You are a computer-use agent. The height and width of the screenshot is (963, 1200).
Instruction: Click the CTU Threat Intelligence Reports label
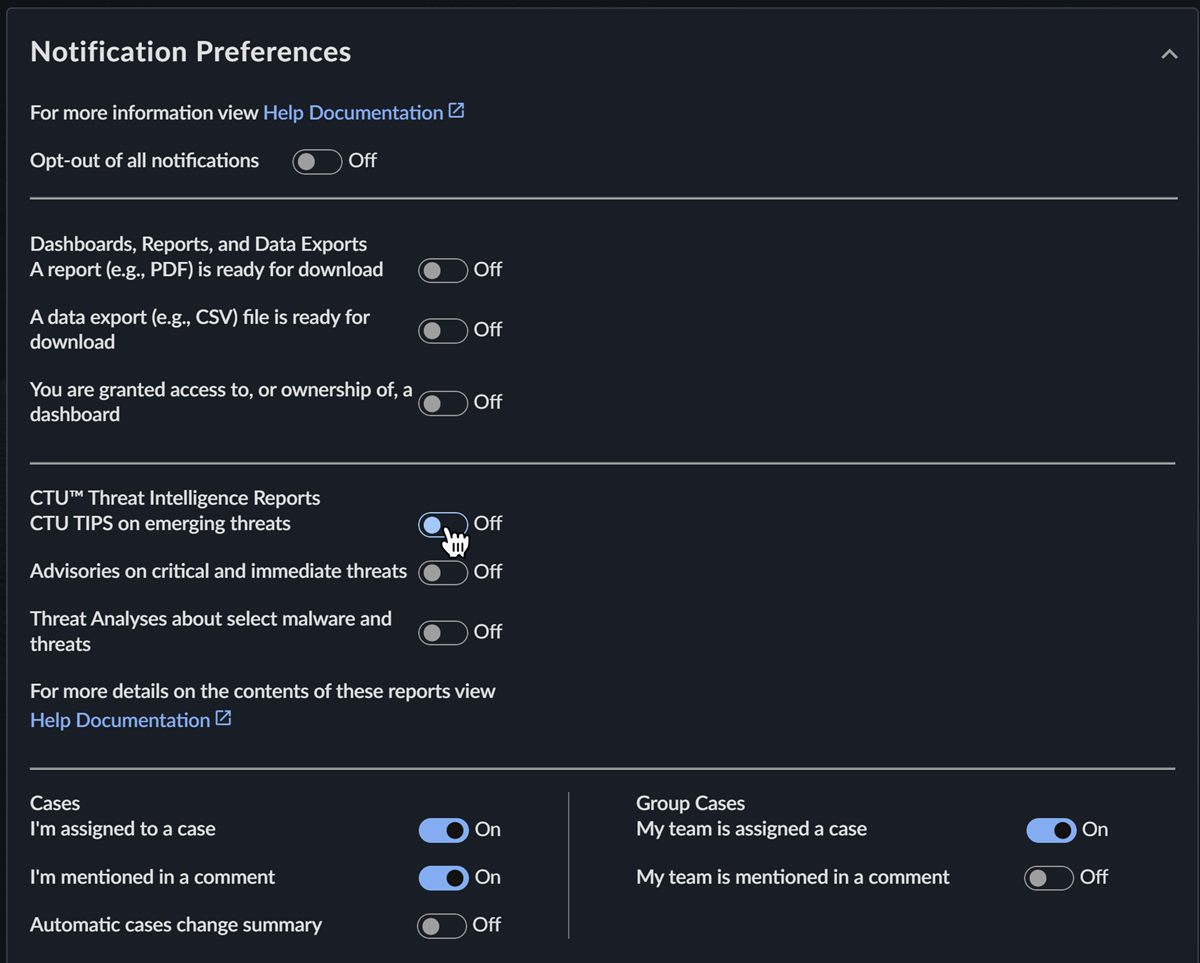pos(175,498)
